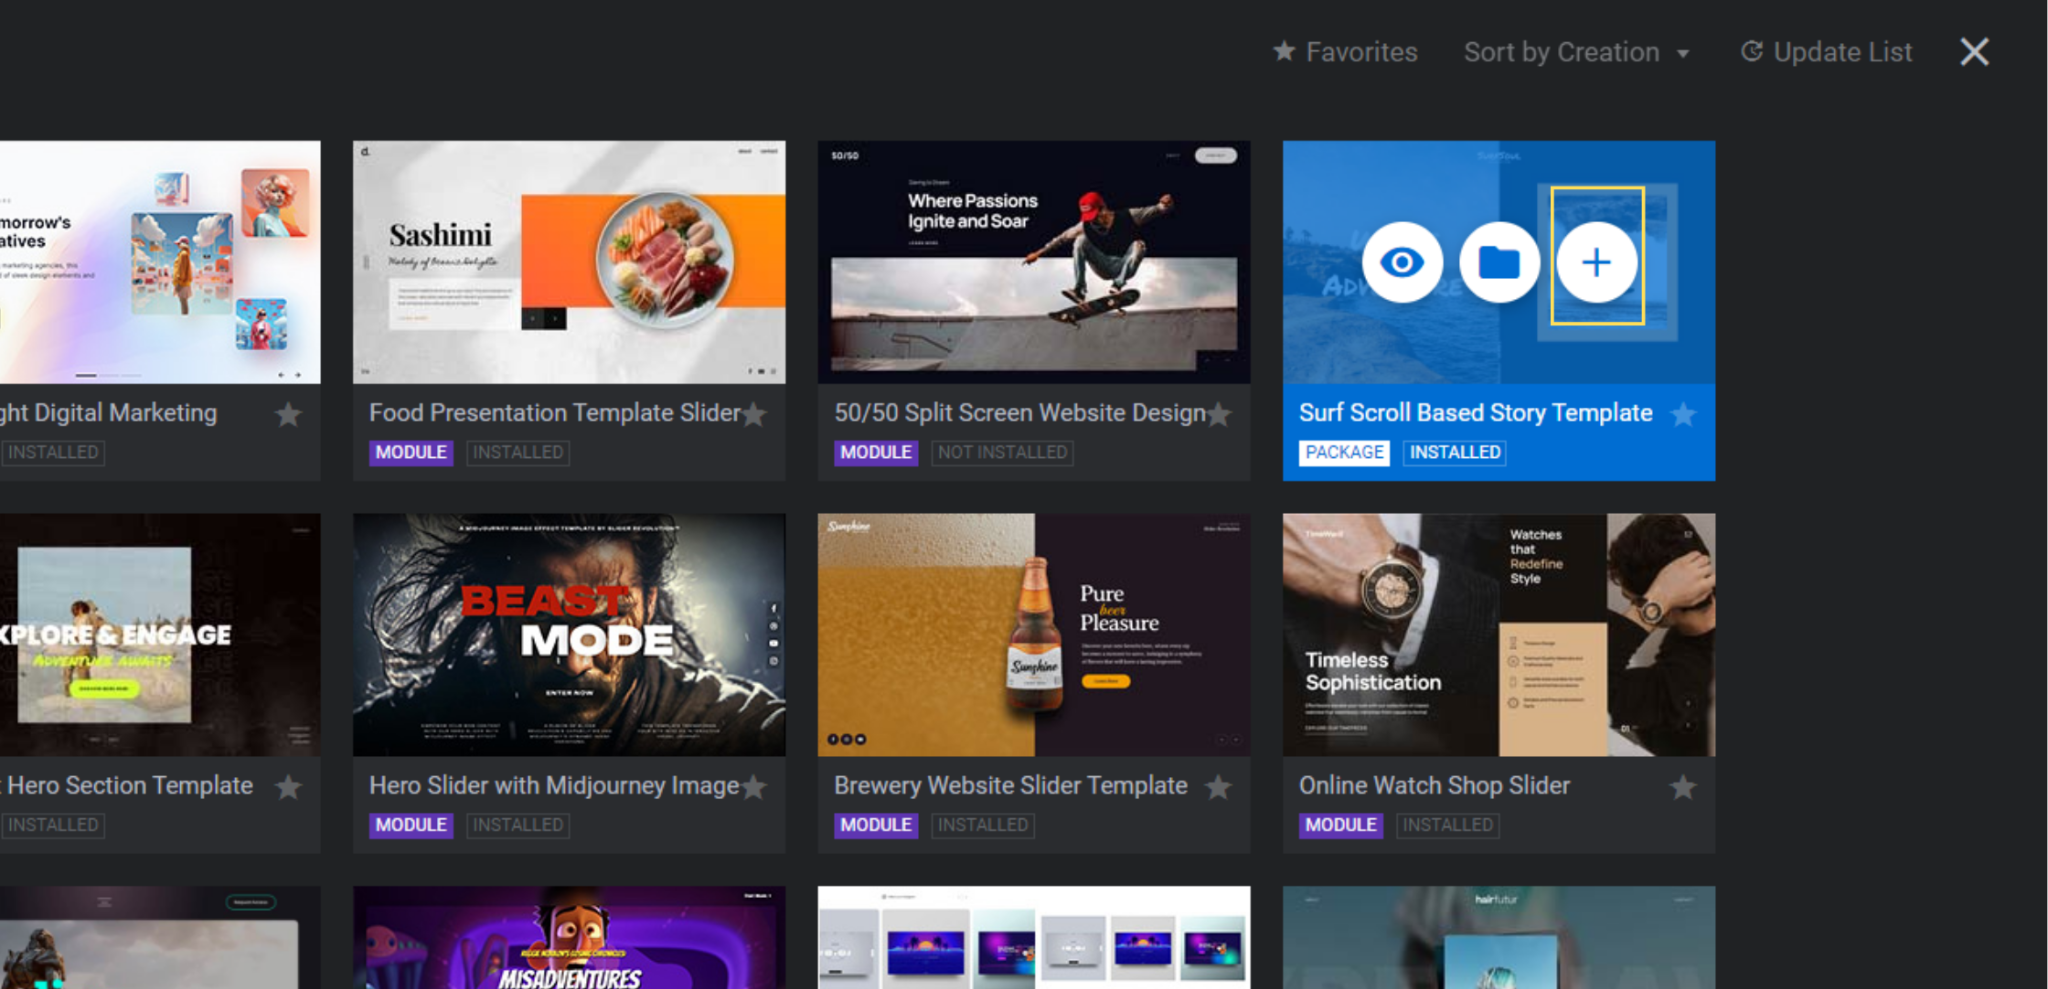This screenshot has width=2048, height=989.
Task: Click the Surf Scroll Based Story Template title
Action: (x=1475, y=413)
